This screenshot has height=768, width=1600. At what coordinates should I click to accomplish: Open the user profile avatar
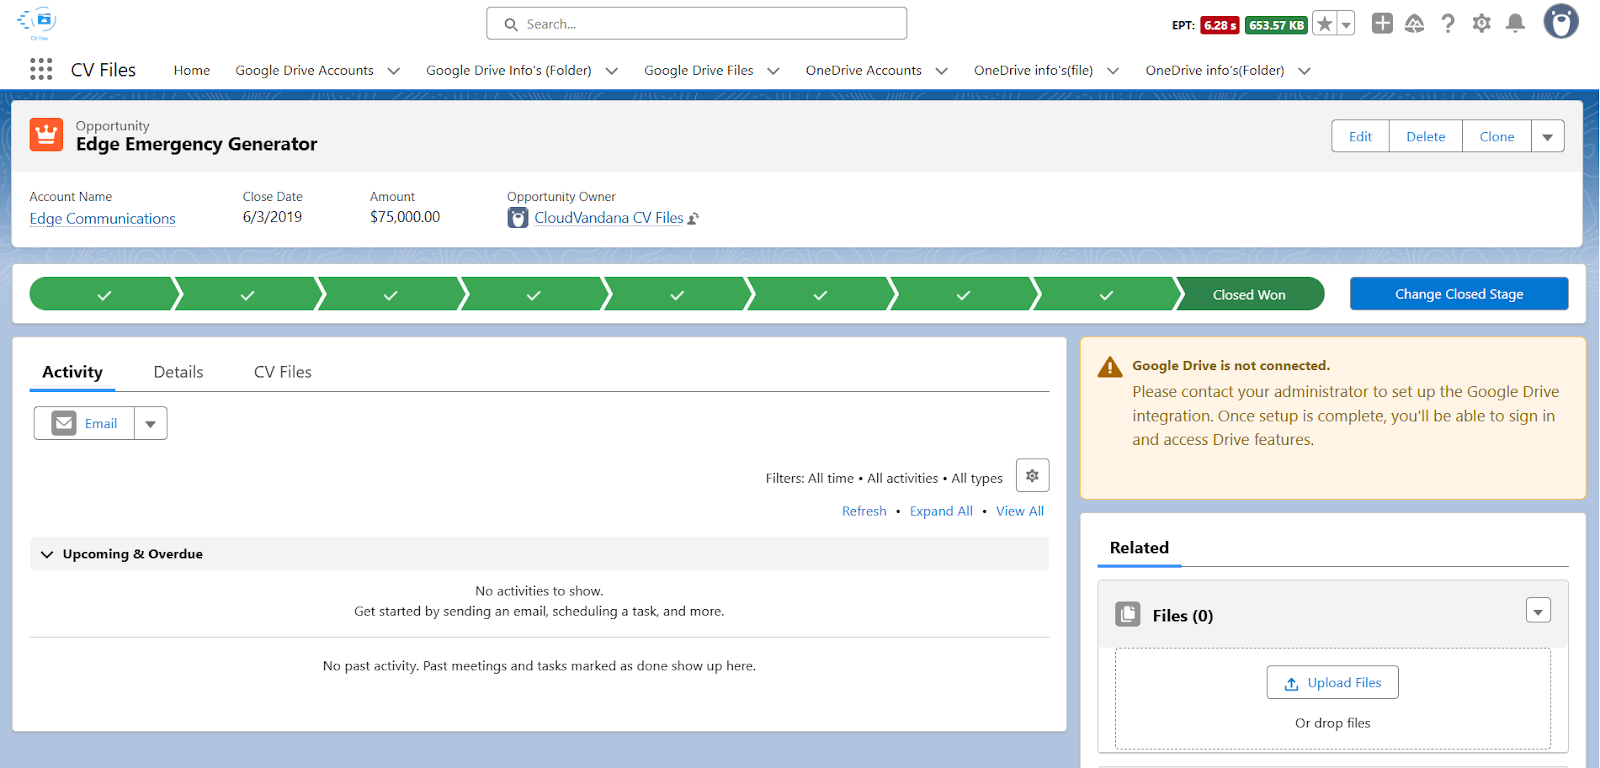[x=1561, y=21]
